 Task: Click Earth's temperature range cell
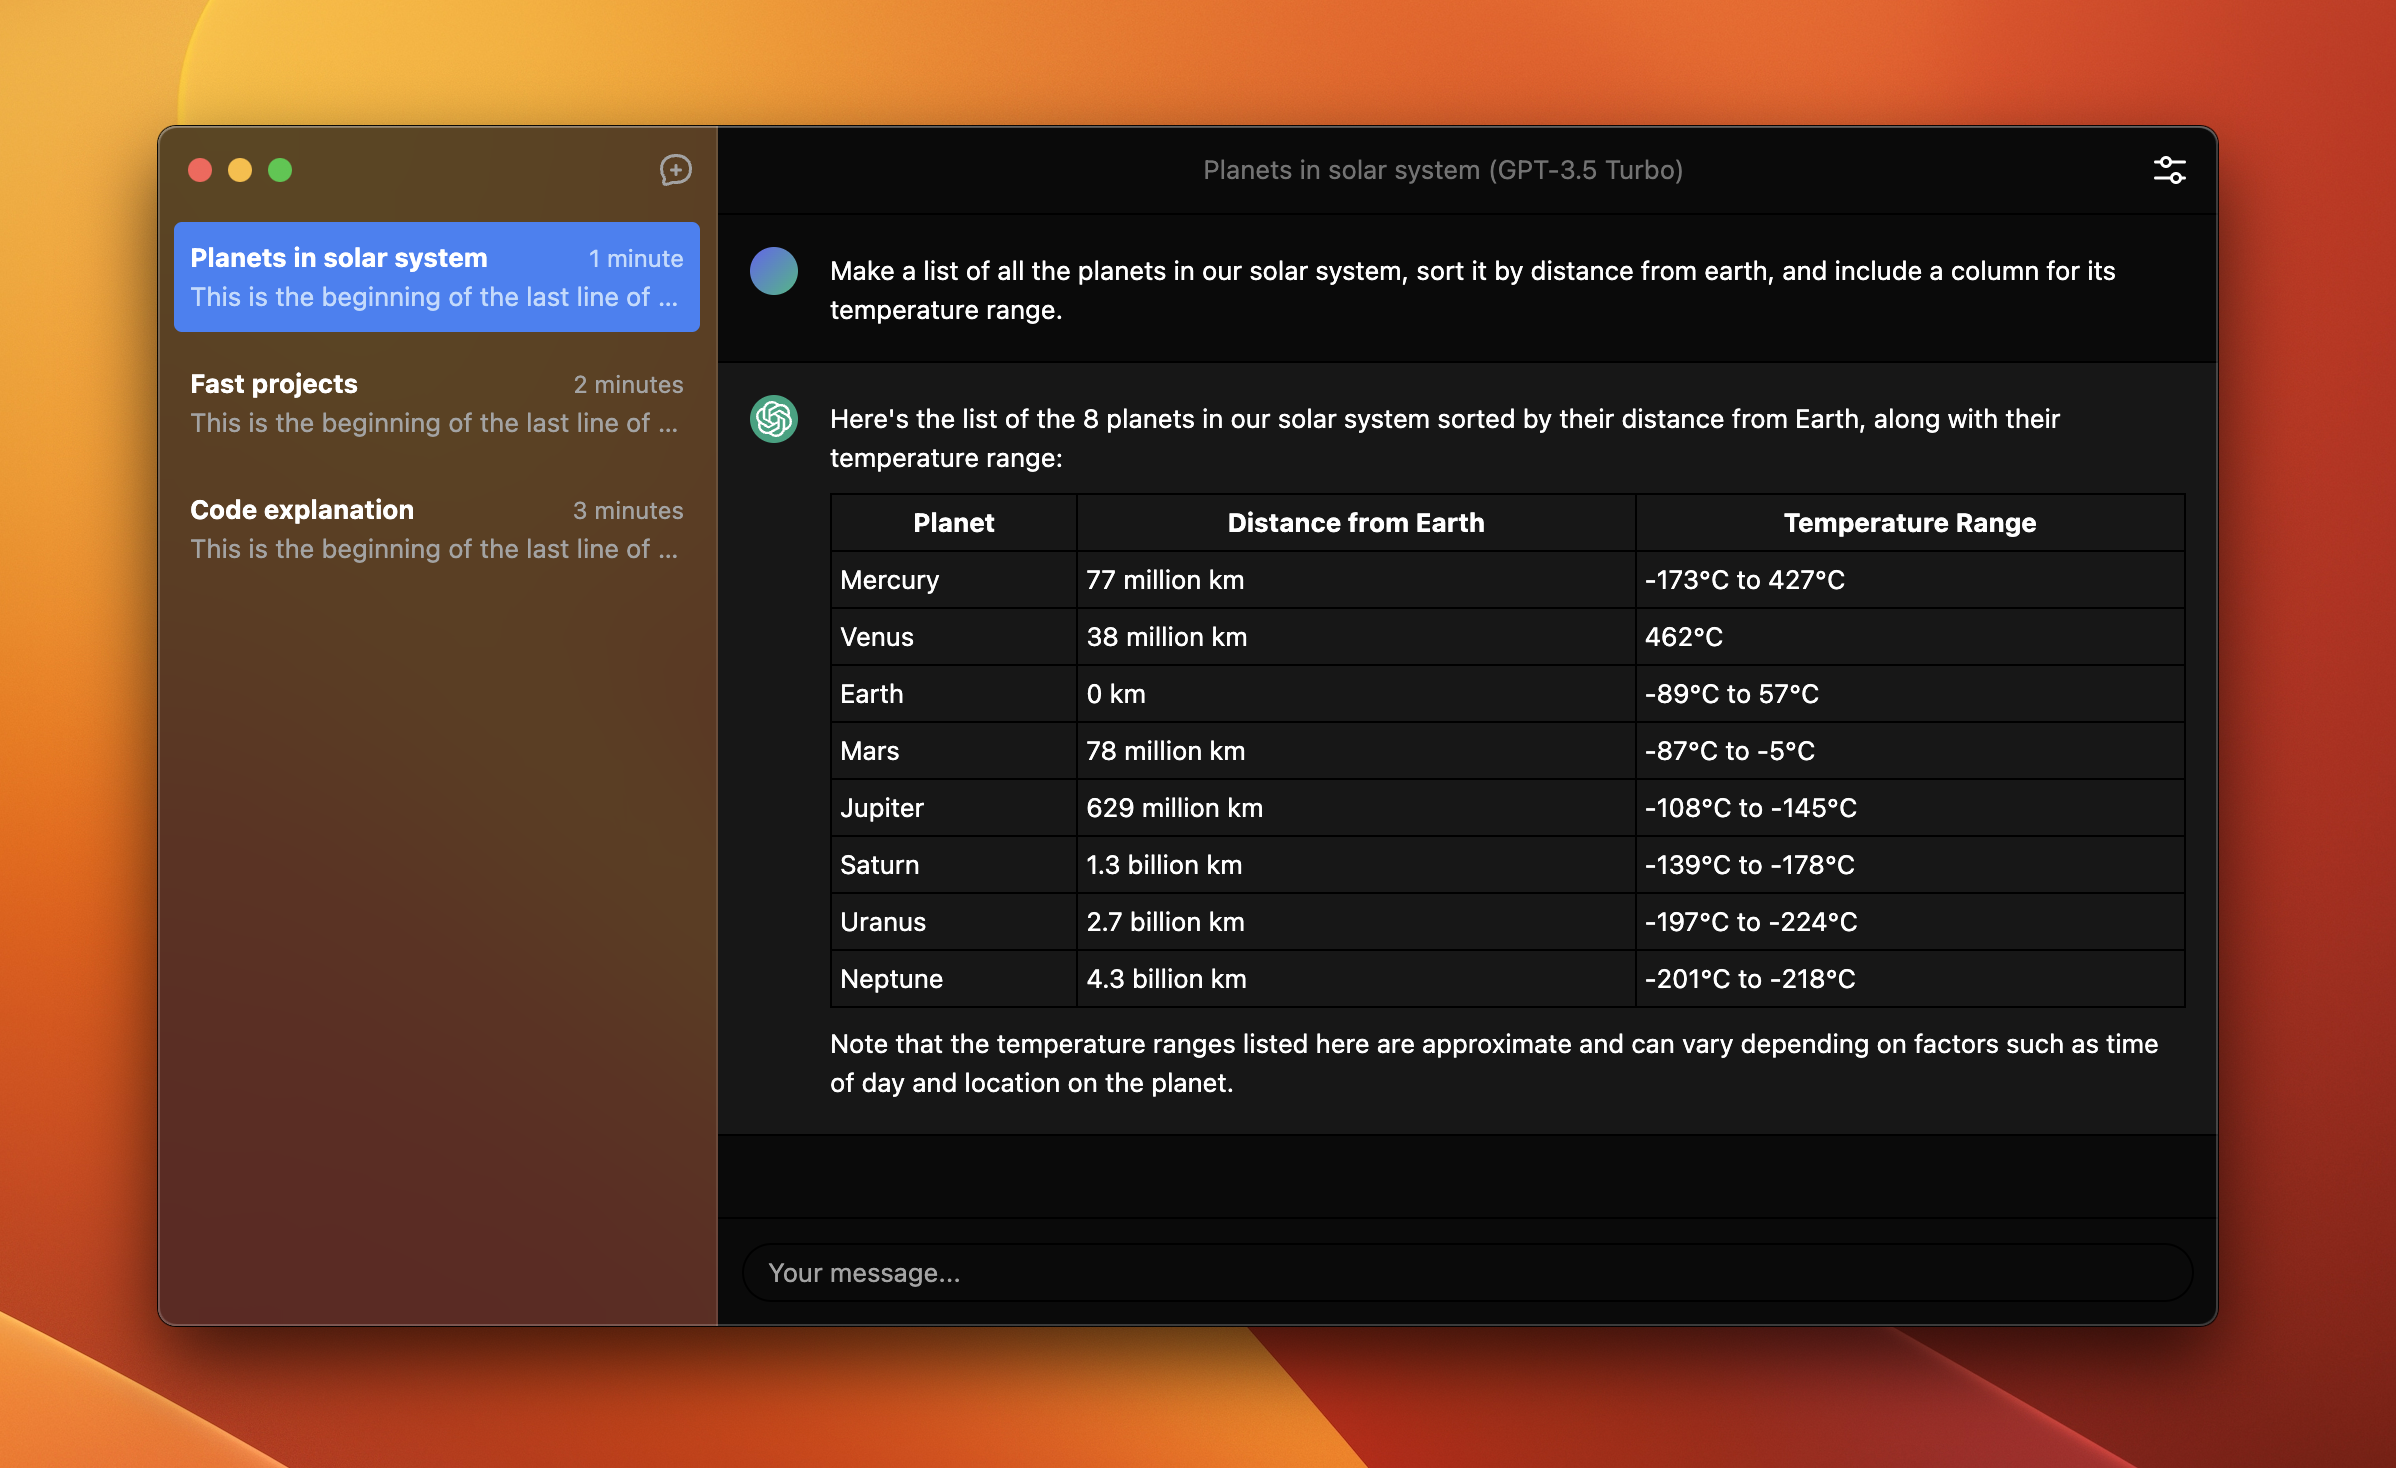[x=1731, y=694]
